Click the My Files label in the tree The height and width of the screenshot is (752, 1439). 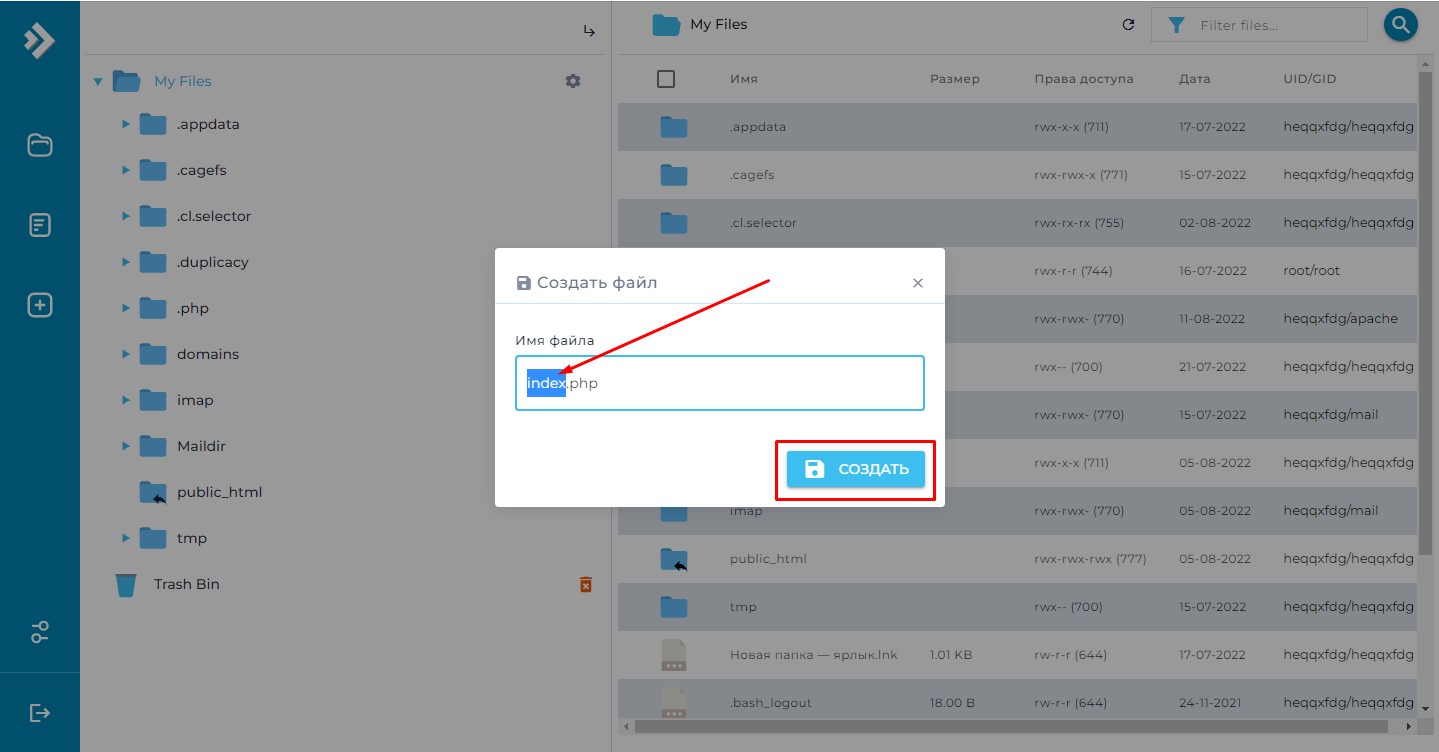pos(183,81)
